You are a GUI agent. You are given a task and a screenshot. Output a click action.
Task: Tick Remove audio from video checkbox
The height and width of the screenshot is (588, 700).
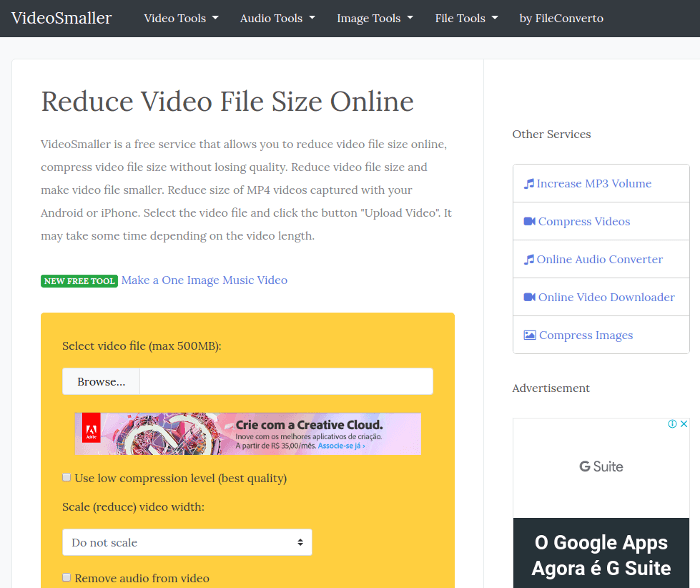coord(67,578)
